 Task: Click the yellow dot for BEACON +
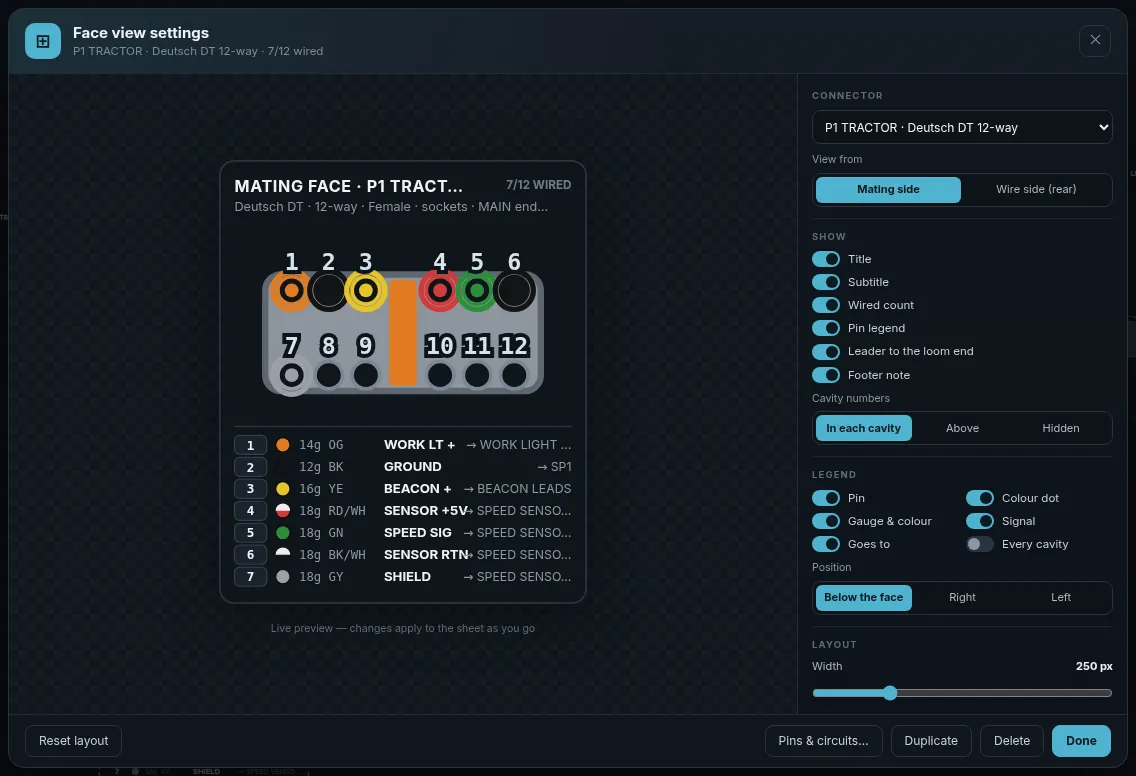283,489
